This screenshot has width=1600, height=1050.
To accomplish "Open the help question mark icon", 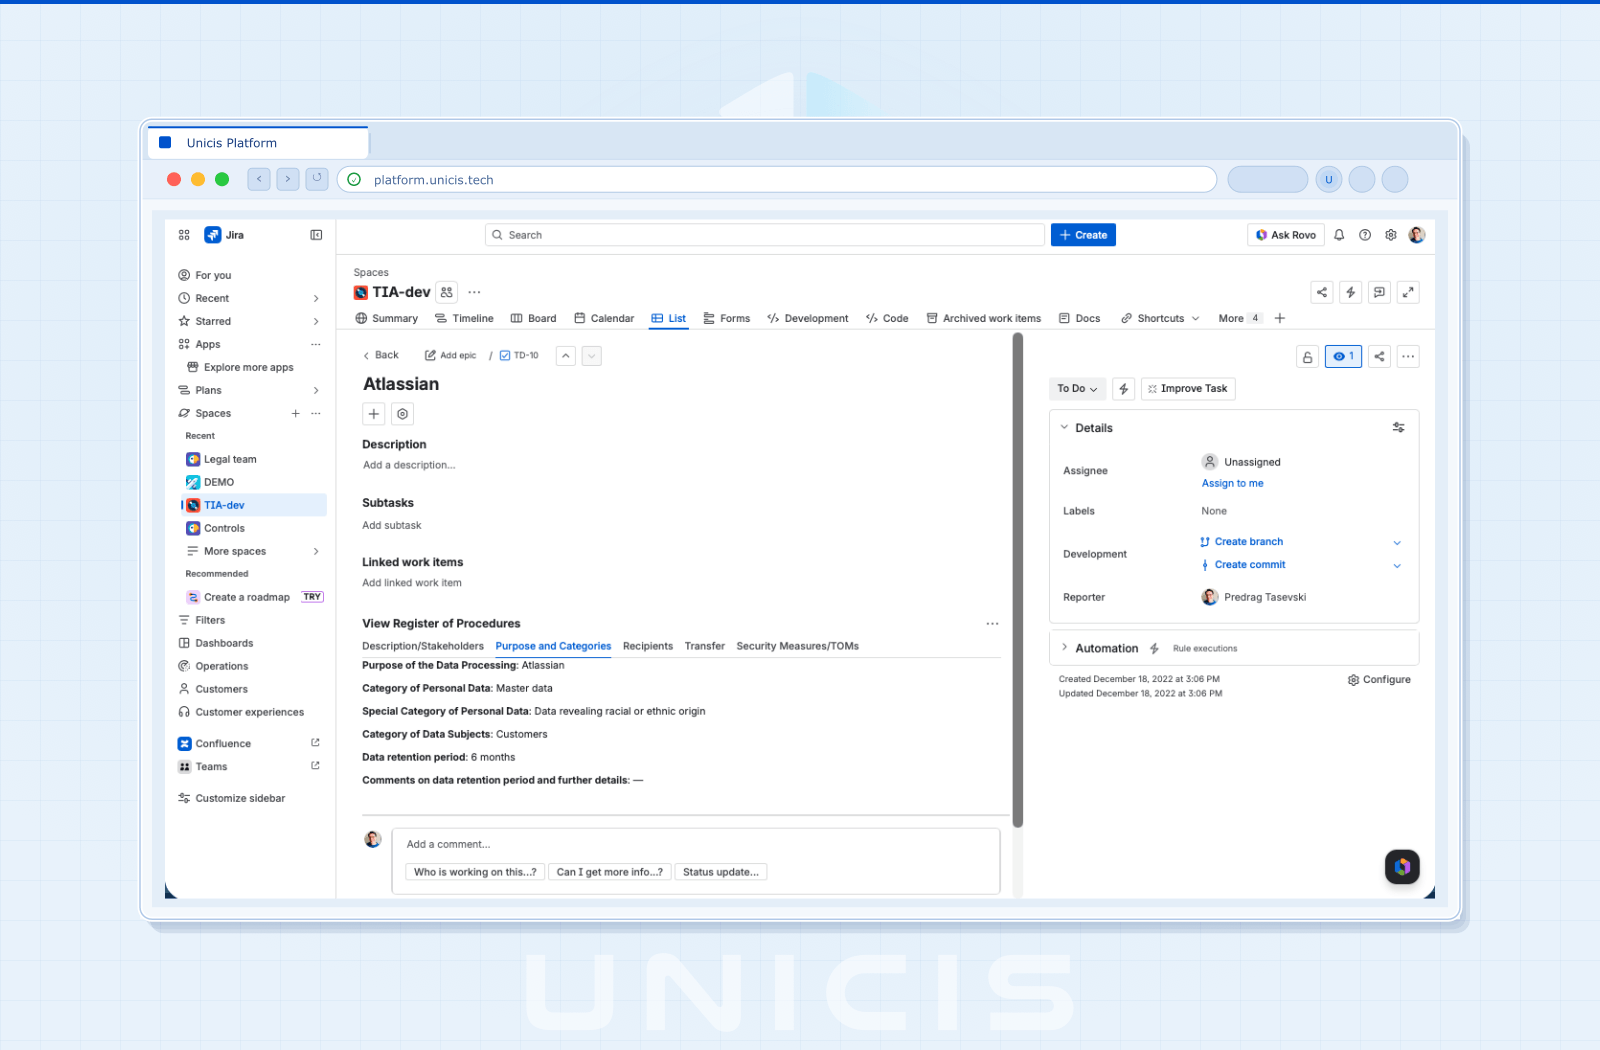I will pos(1365,235).
